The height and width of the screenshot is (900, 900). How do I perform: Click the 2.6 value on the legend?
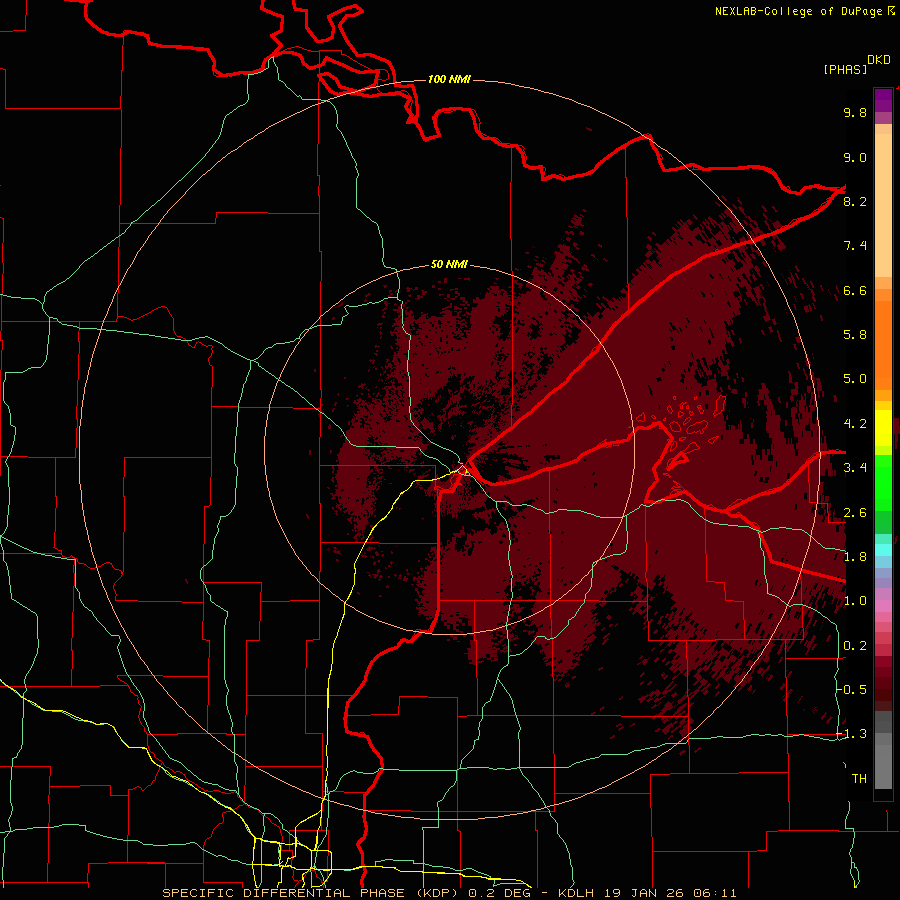(x=855, y=513)
